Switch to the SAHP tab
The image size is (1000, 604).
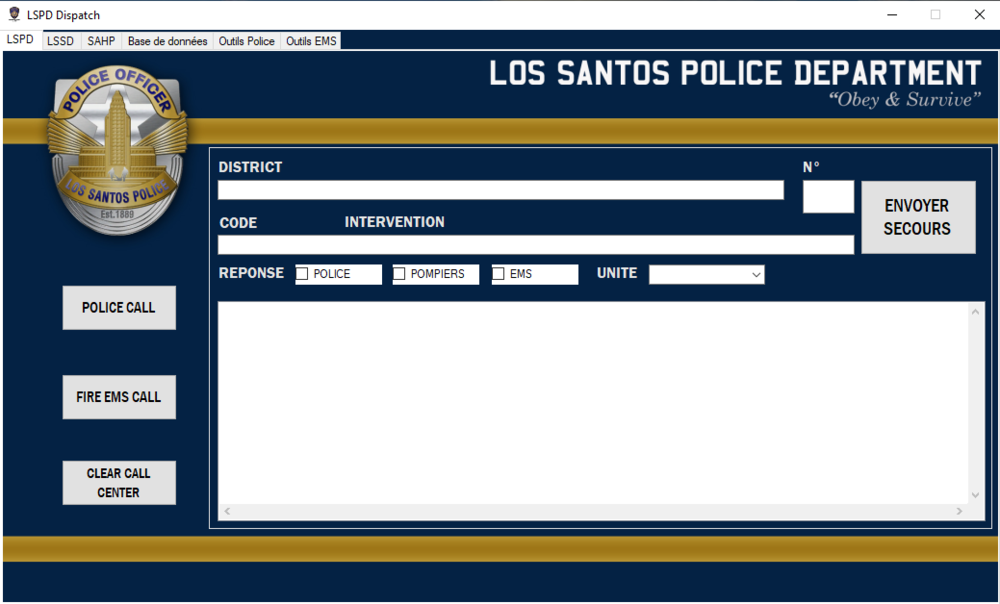tap(100, 41)
